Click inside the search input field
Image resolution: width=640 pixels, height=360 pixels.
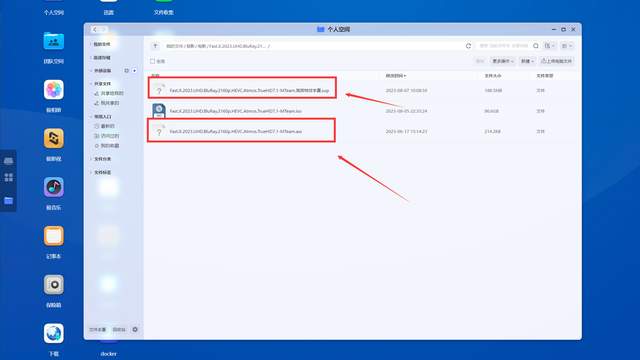pyautogui.click(x=503, y=46)
